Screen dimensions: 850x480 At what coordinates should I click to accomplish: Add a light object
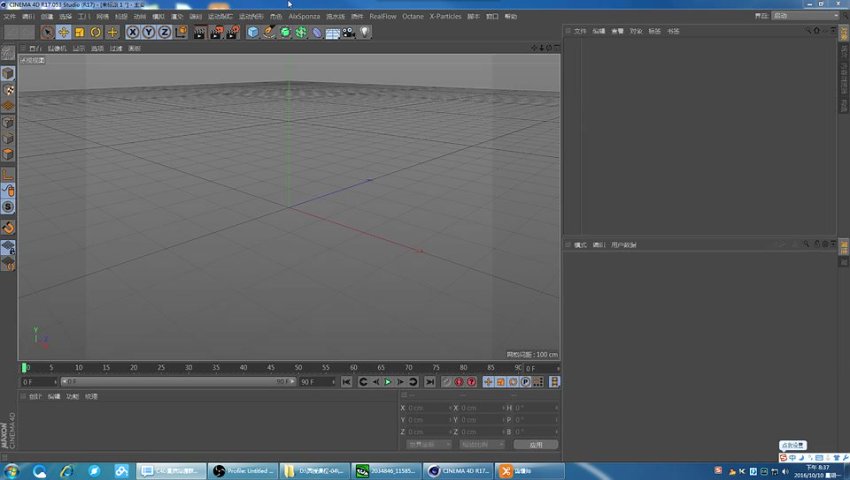click(365, 33)
